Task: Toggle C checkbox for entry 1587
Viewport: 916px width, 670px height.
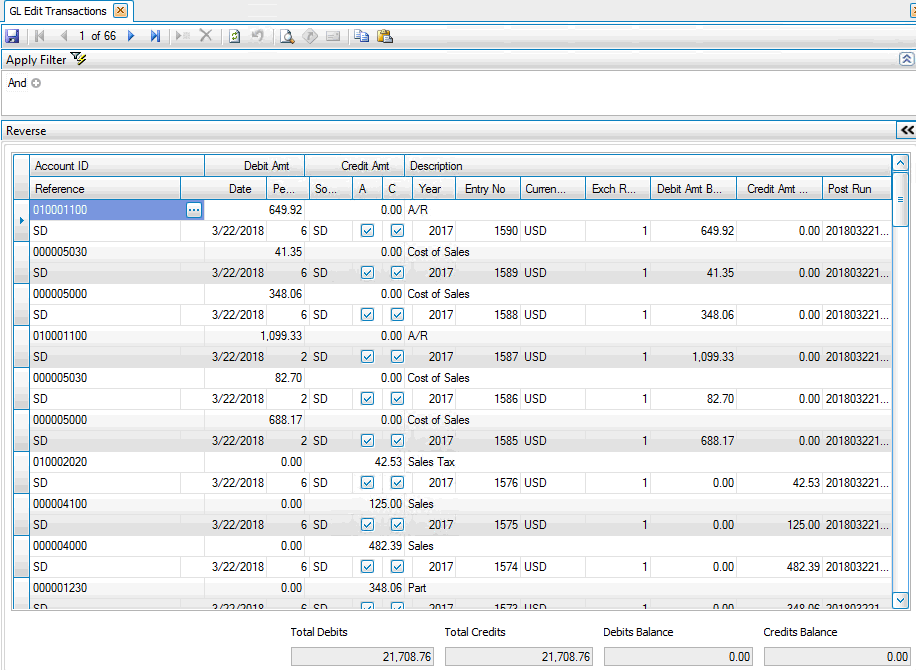Action: (x=397, y=357)
